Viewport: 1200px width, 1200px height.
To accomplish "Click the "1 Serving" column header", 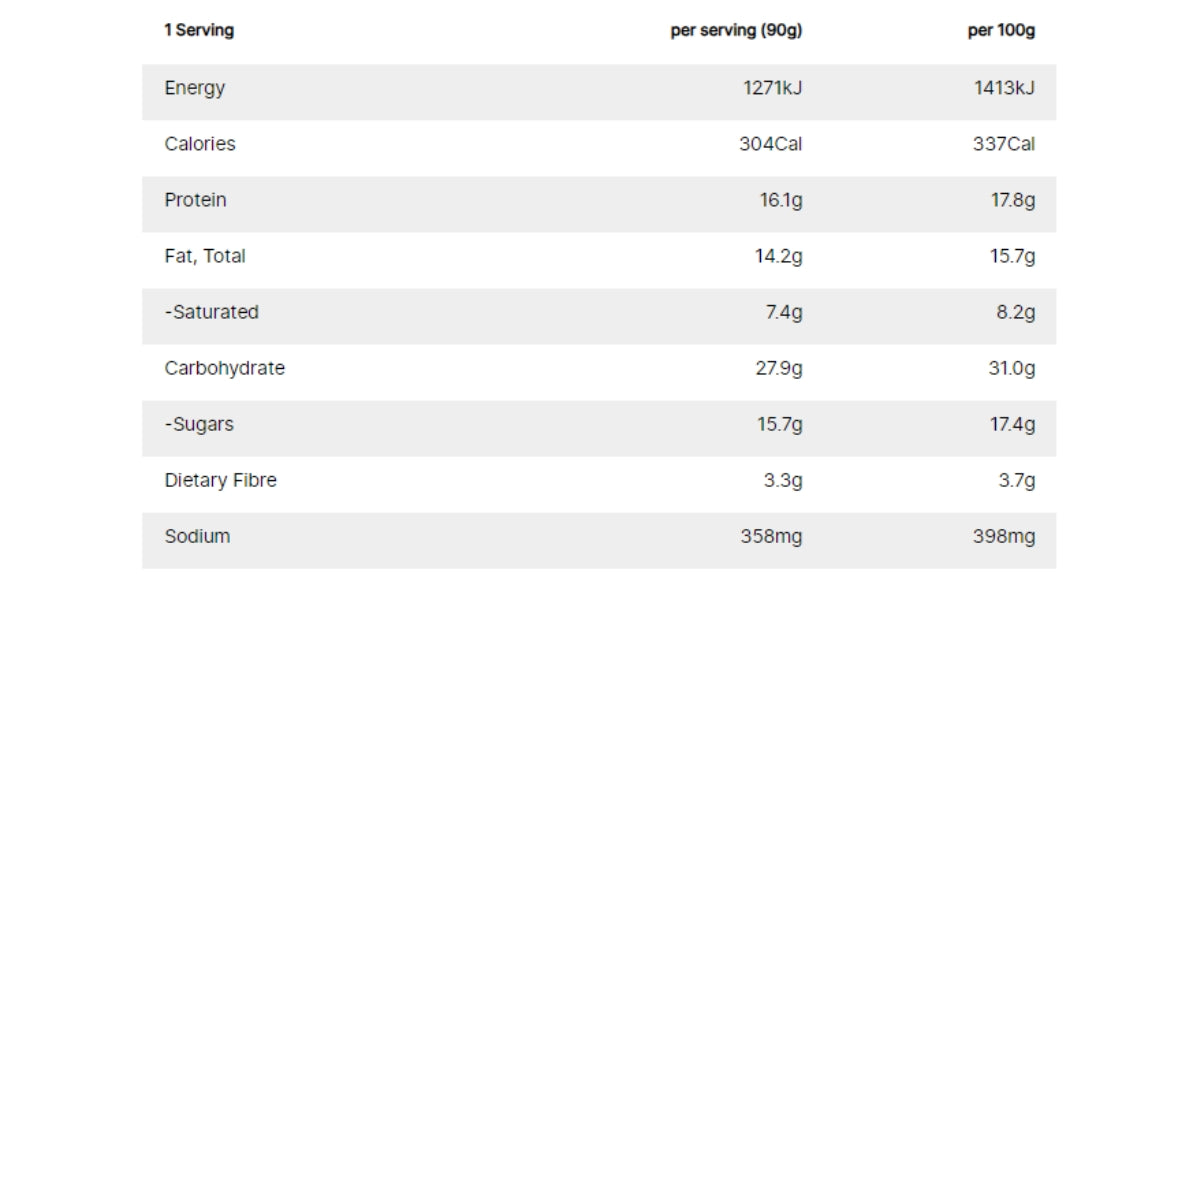I will pyautogui.click(x=199, y=30).
